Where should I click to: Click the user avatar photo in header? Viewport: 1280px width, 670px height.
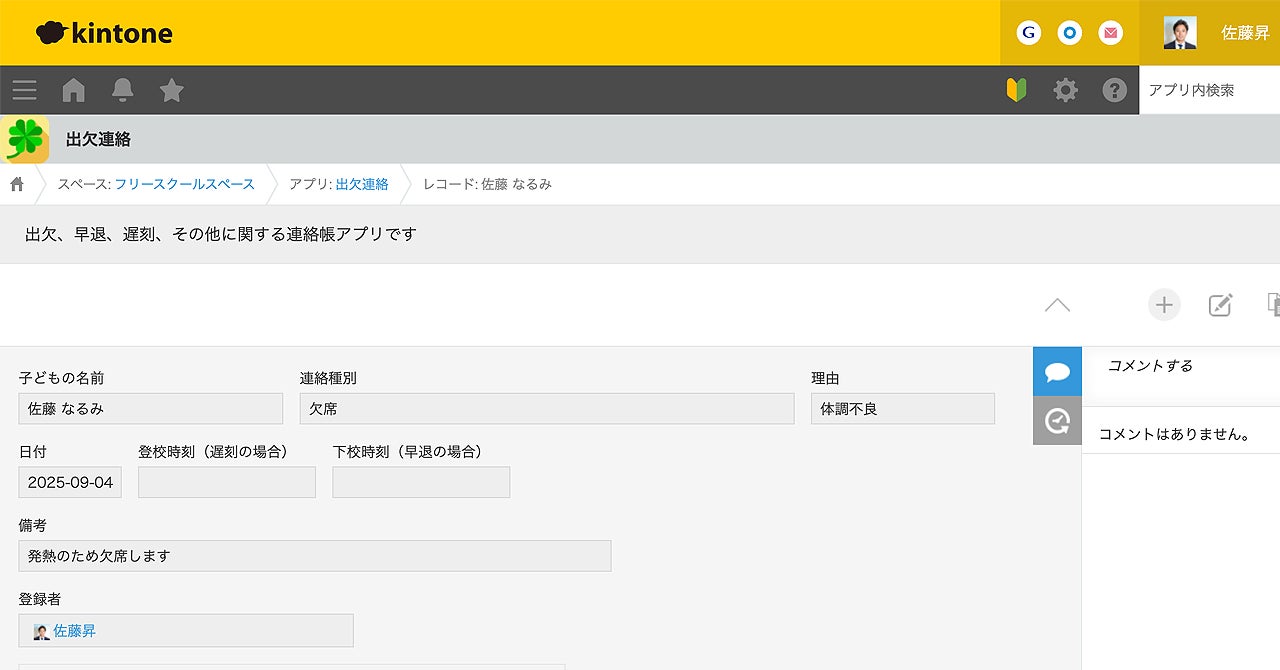coord(1180,33)
